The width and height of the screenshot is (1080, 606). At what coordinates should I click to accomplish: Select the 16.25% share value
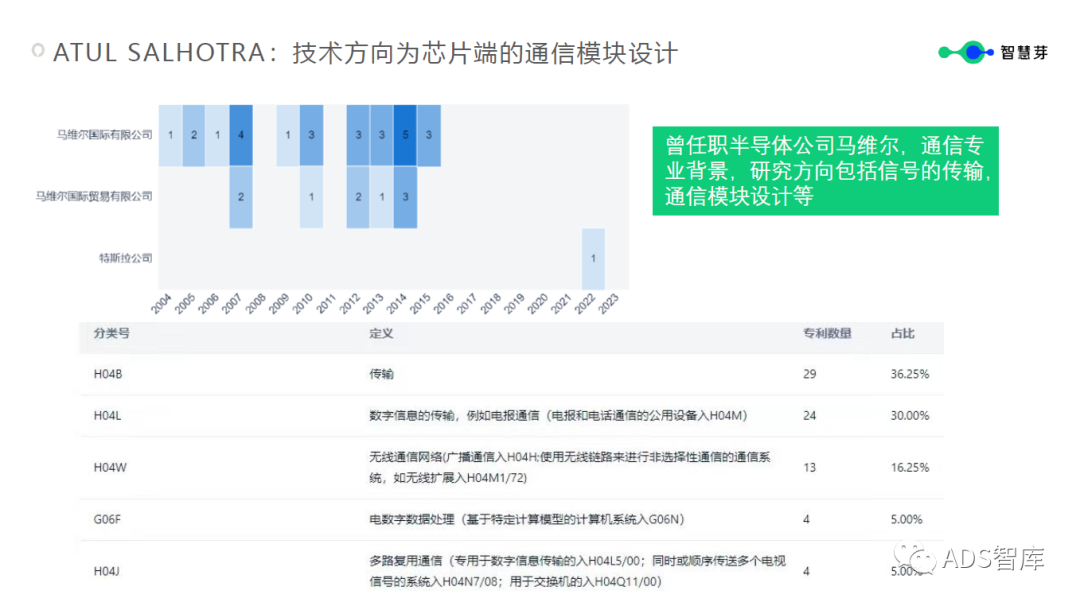pyautogui.click(x=910, y=468)
